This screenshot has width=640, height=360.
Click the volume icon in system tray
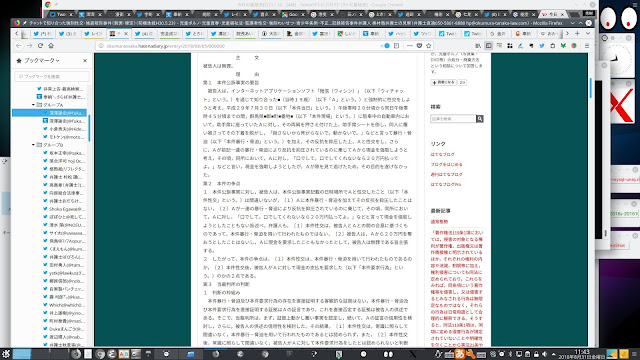(x=545, y=354)
